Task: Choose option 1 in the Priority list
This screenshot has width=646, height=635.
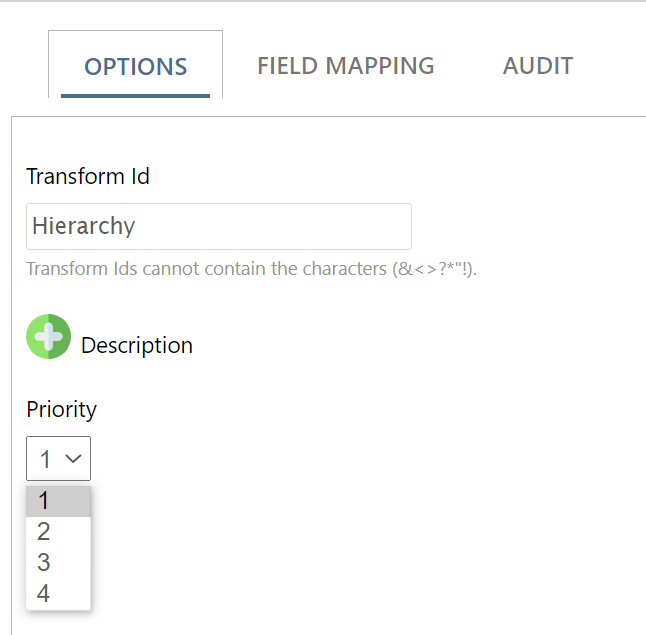Action: point(59,501)
